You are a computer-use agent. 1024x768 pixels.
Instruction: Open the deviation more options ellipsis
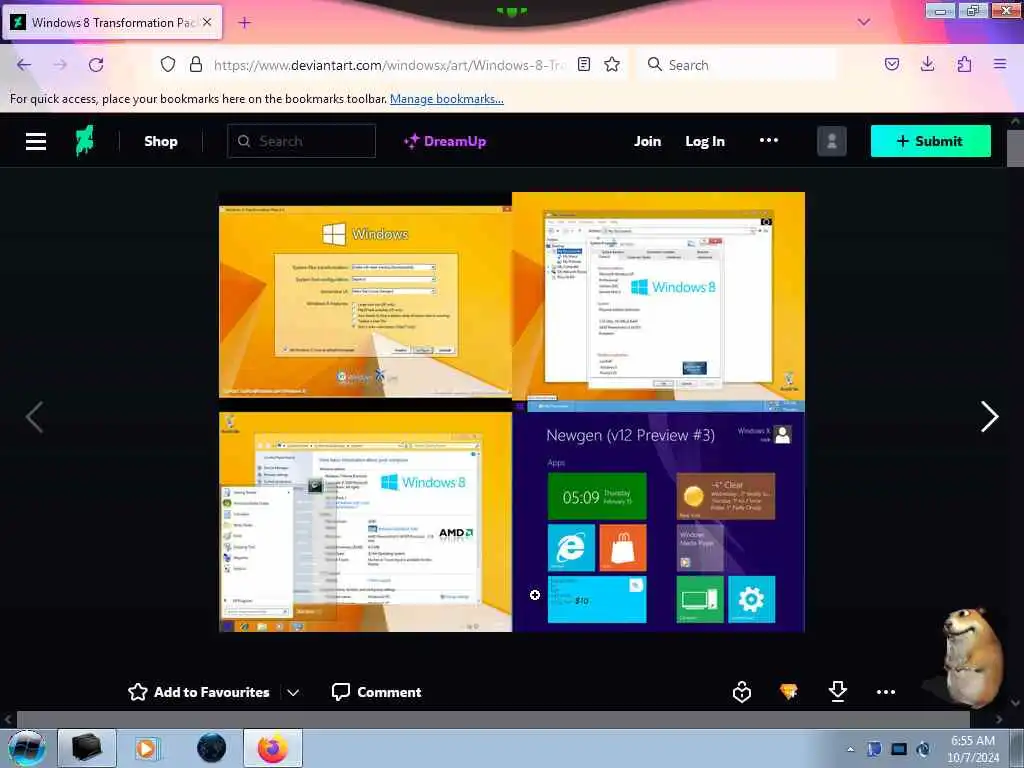[886, 692]
